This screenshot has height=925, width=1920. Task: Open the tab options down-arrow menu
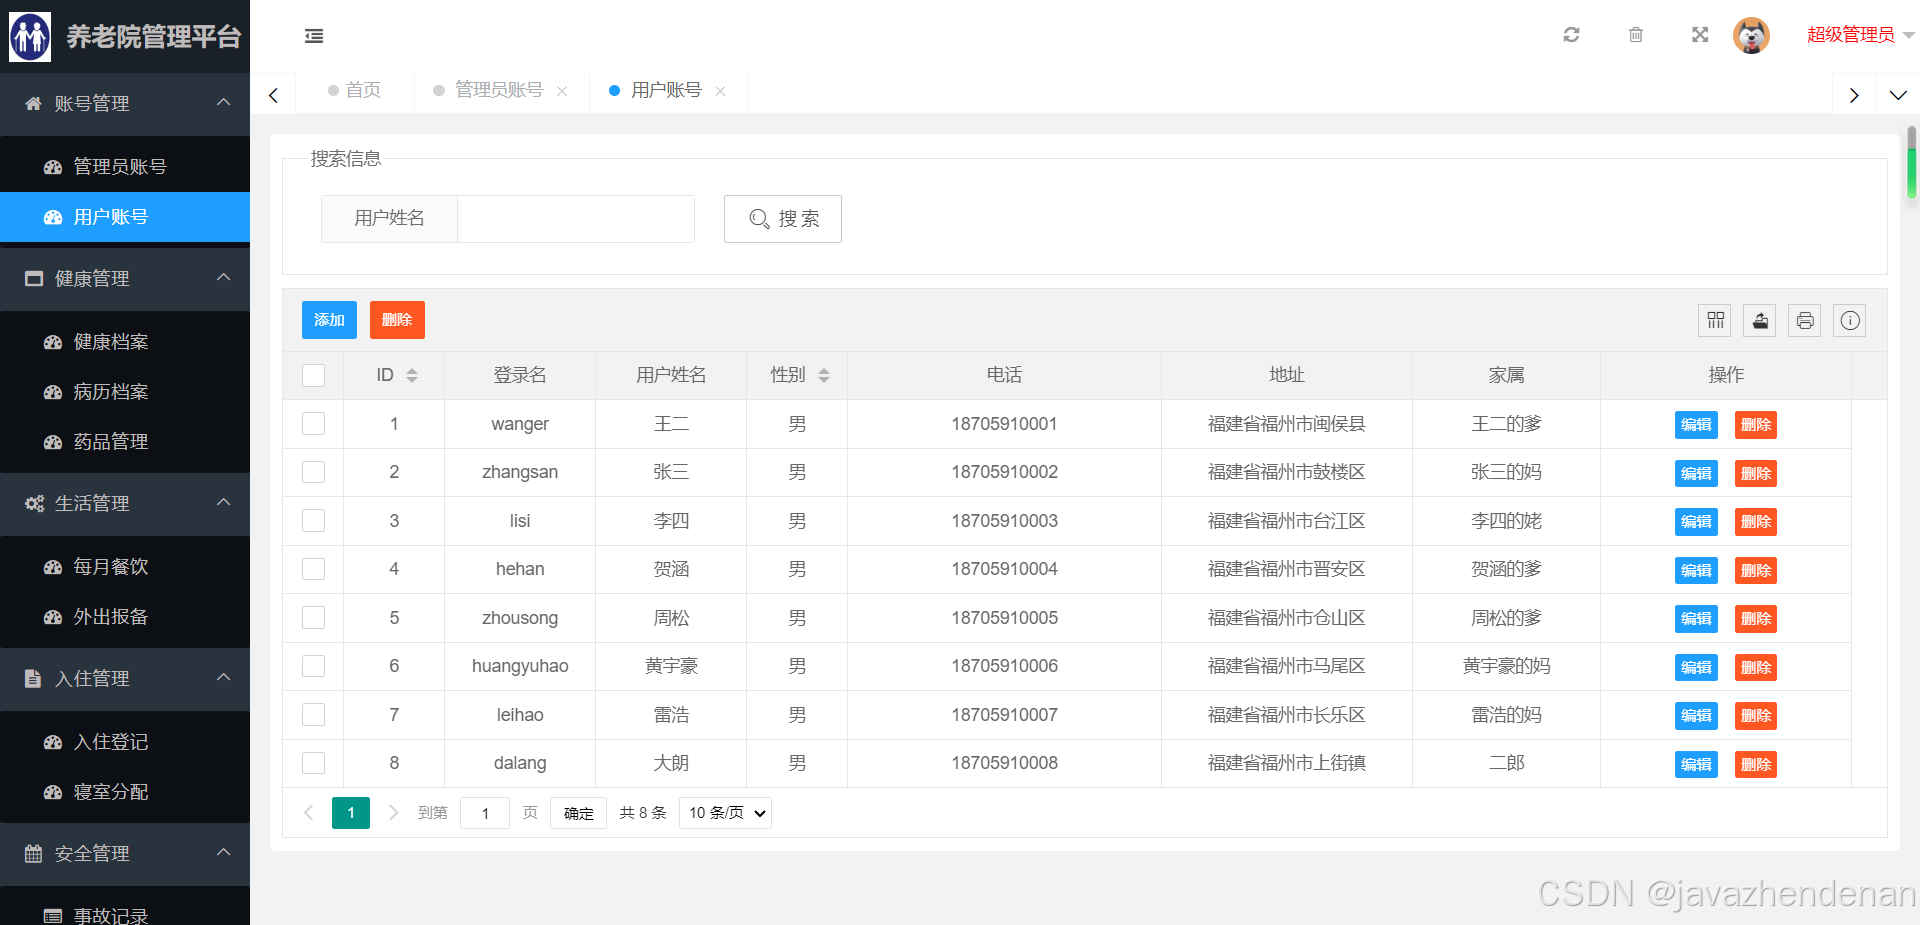pos(1898,95)
